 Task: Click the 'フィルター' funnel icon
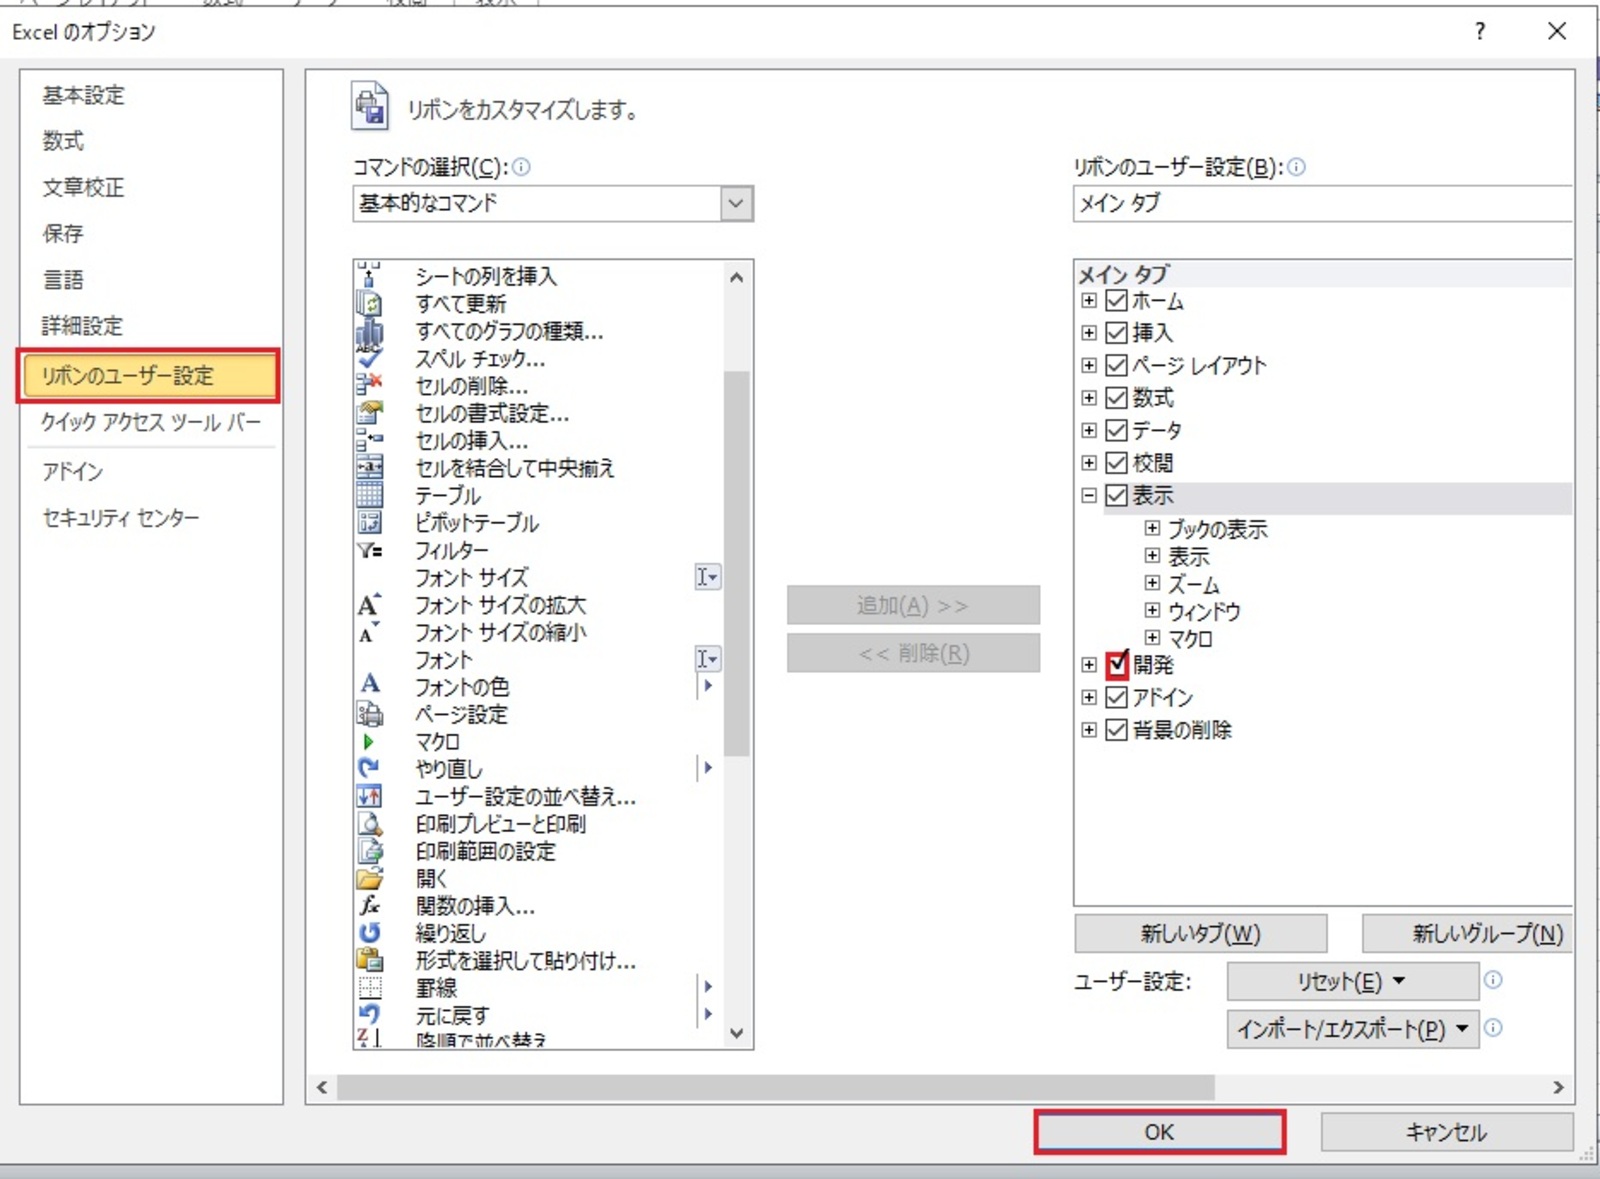(x=370, y=550)
